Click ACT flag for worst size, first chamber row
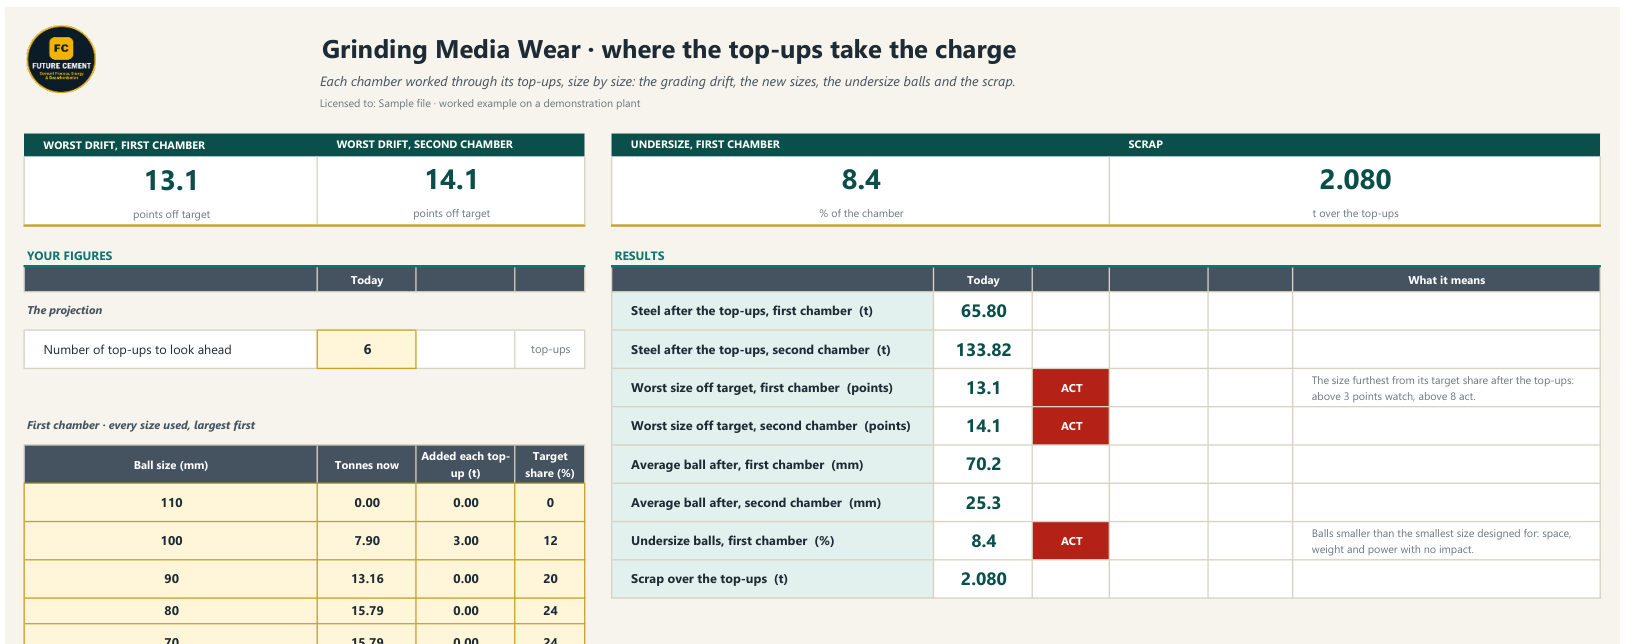The height and width of the screenshot is (644, 1647). (1071, 388)
